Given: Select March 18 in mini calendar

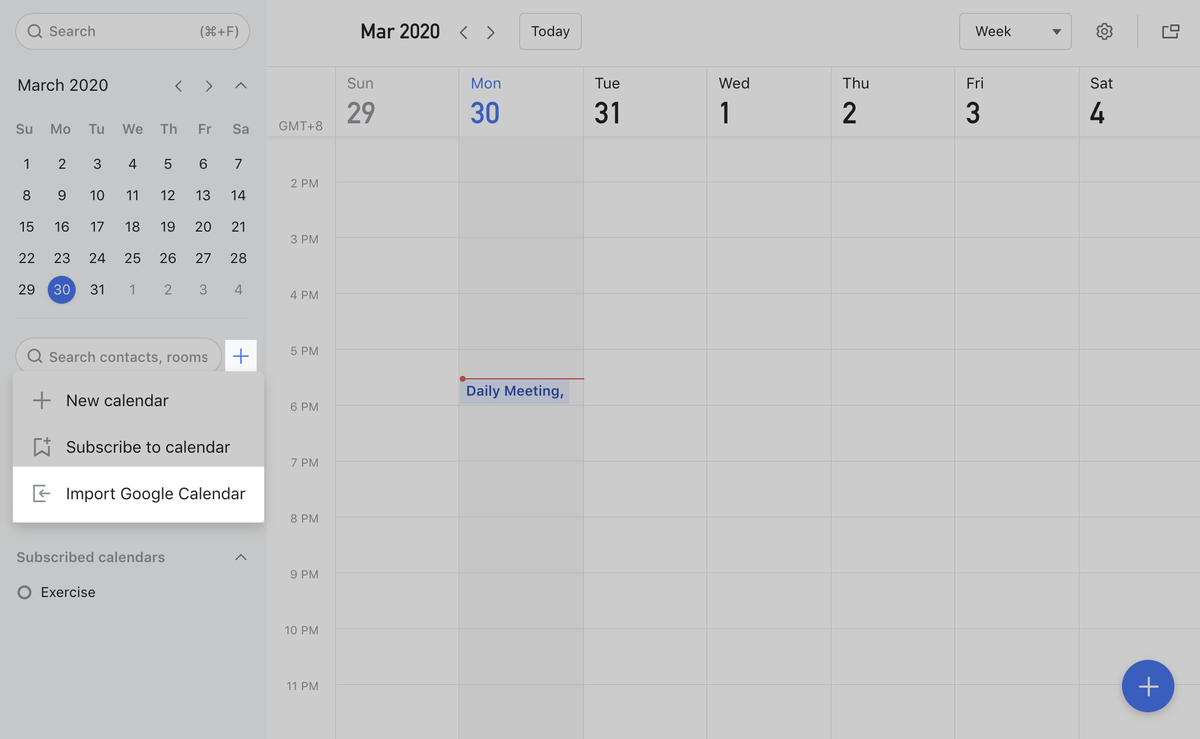Looking at the screenshot, I should (132, 227).
